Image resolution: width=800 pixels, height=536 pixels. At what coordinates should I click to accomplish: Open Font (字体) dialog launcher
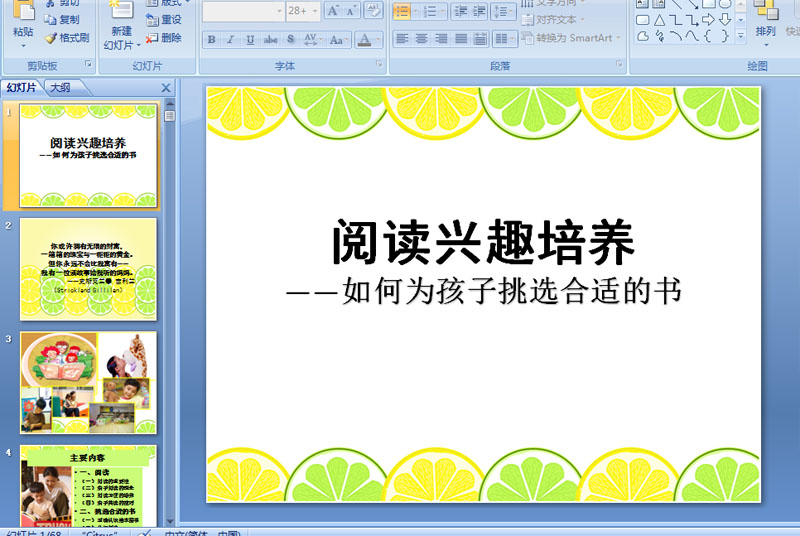(379, 64)
